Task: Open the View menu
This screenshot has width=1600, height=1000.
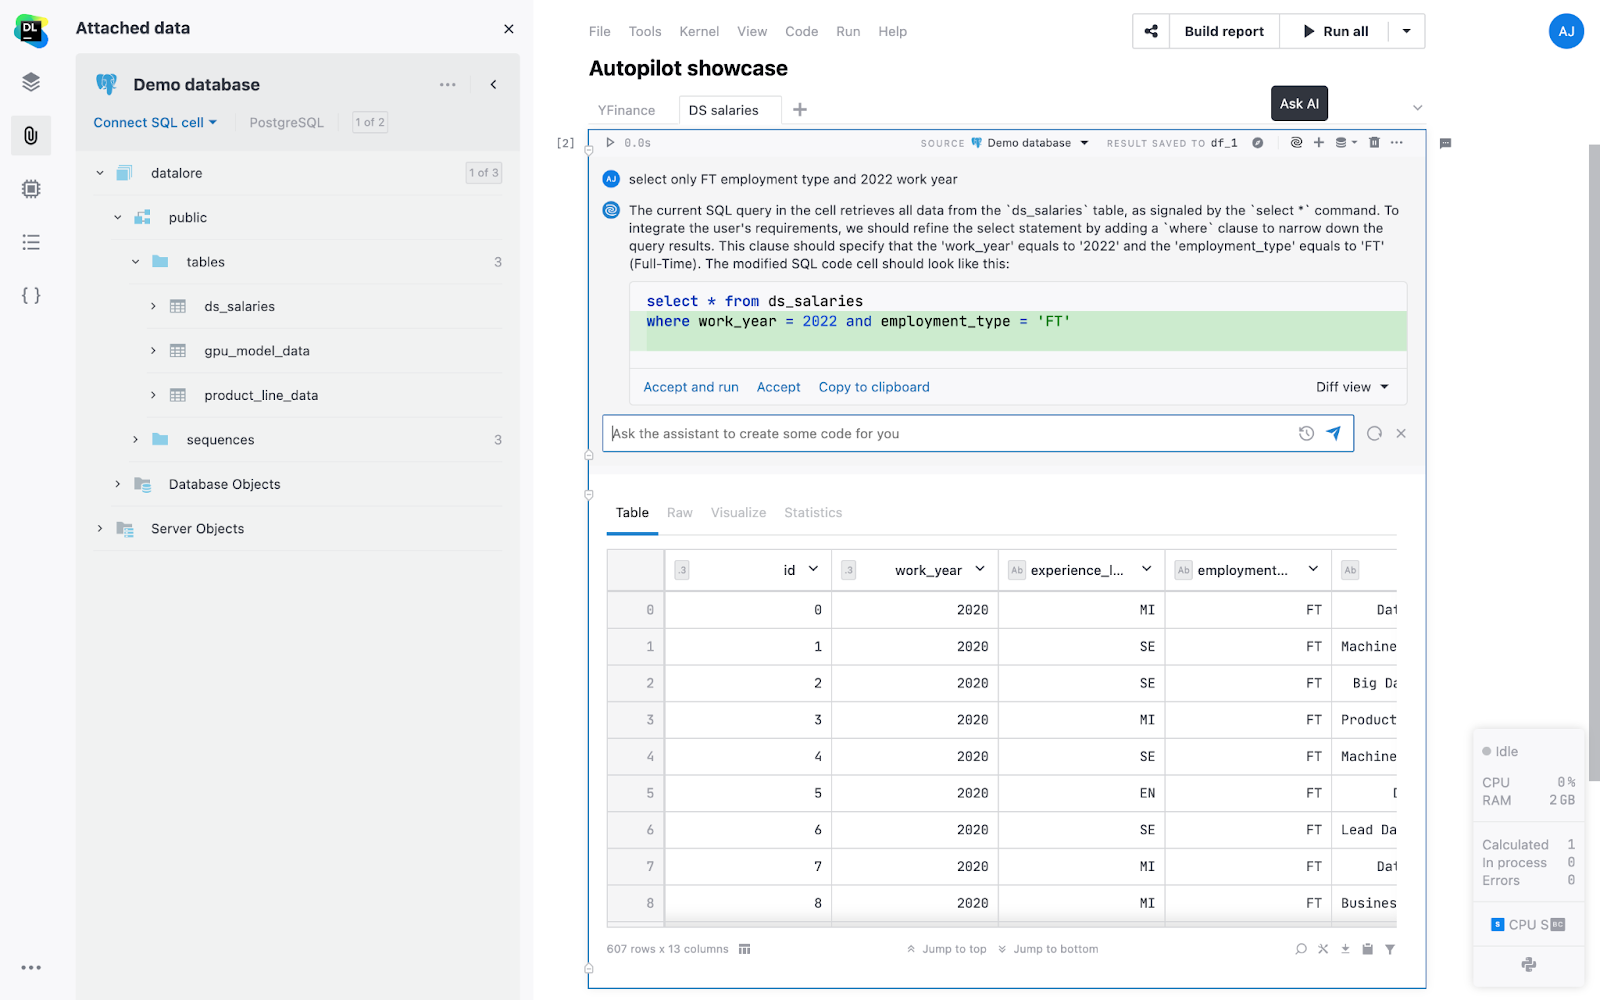Action: 752,31
